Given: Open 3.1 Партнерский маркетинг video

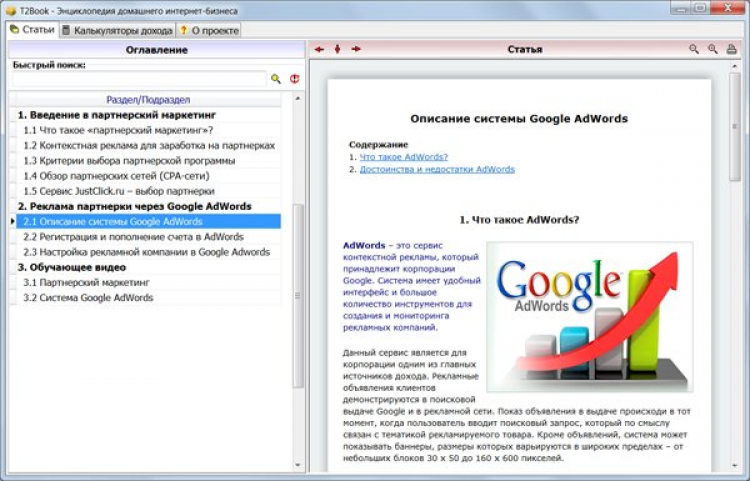Looking at the screenshot, I should click(148, 283).
